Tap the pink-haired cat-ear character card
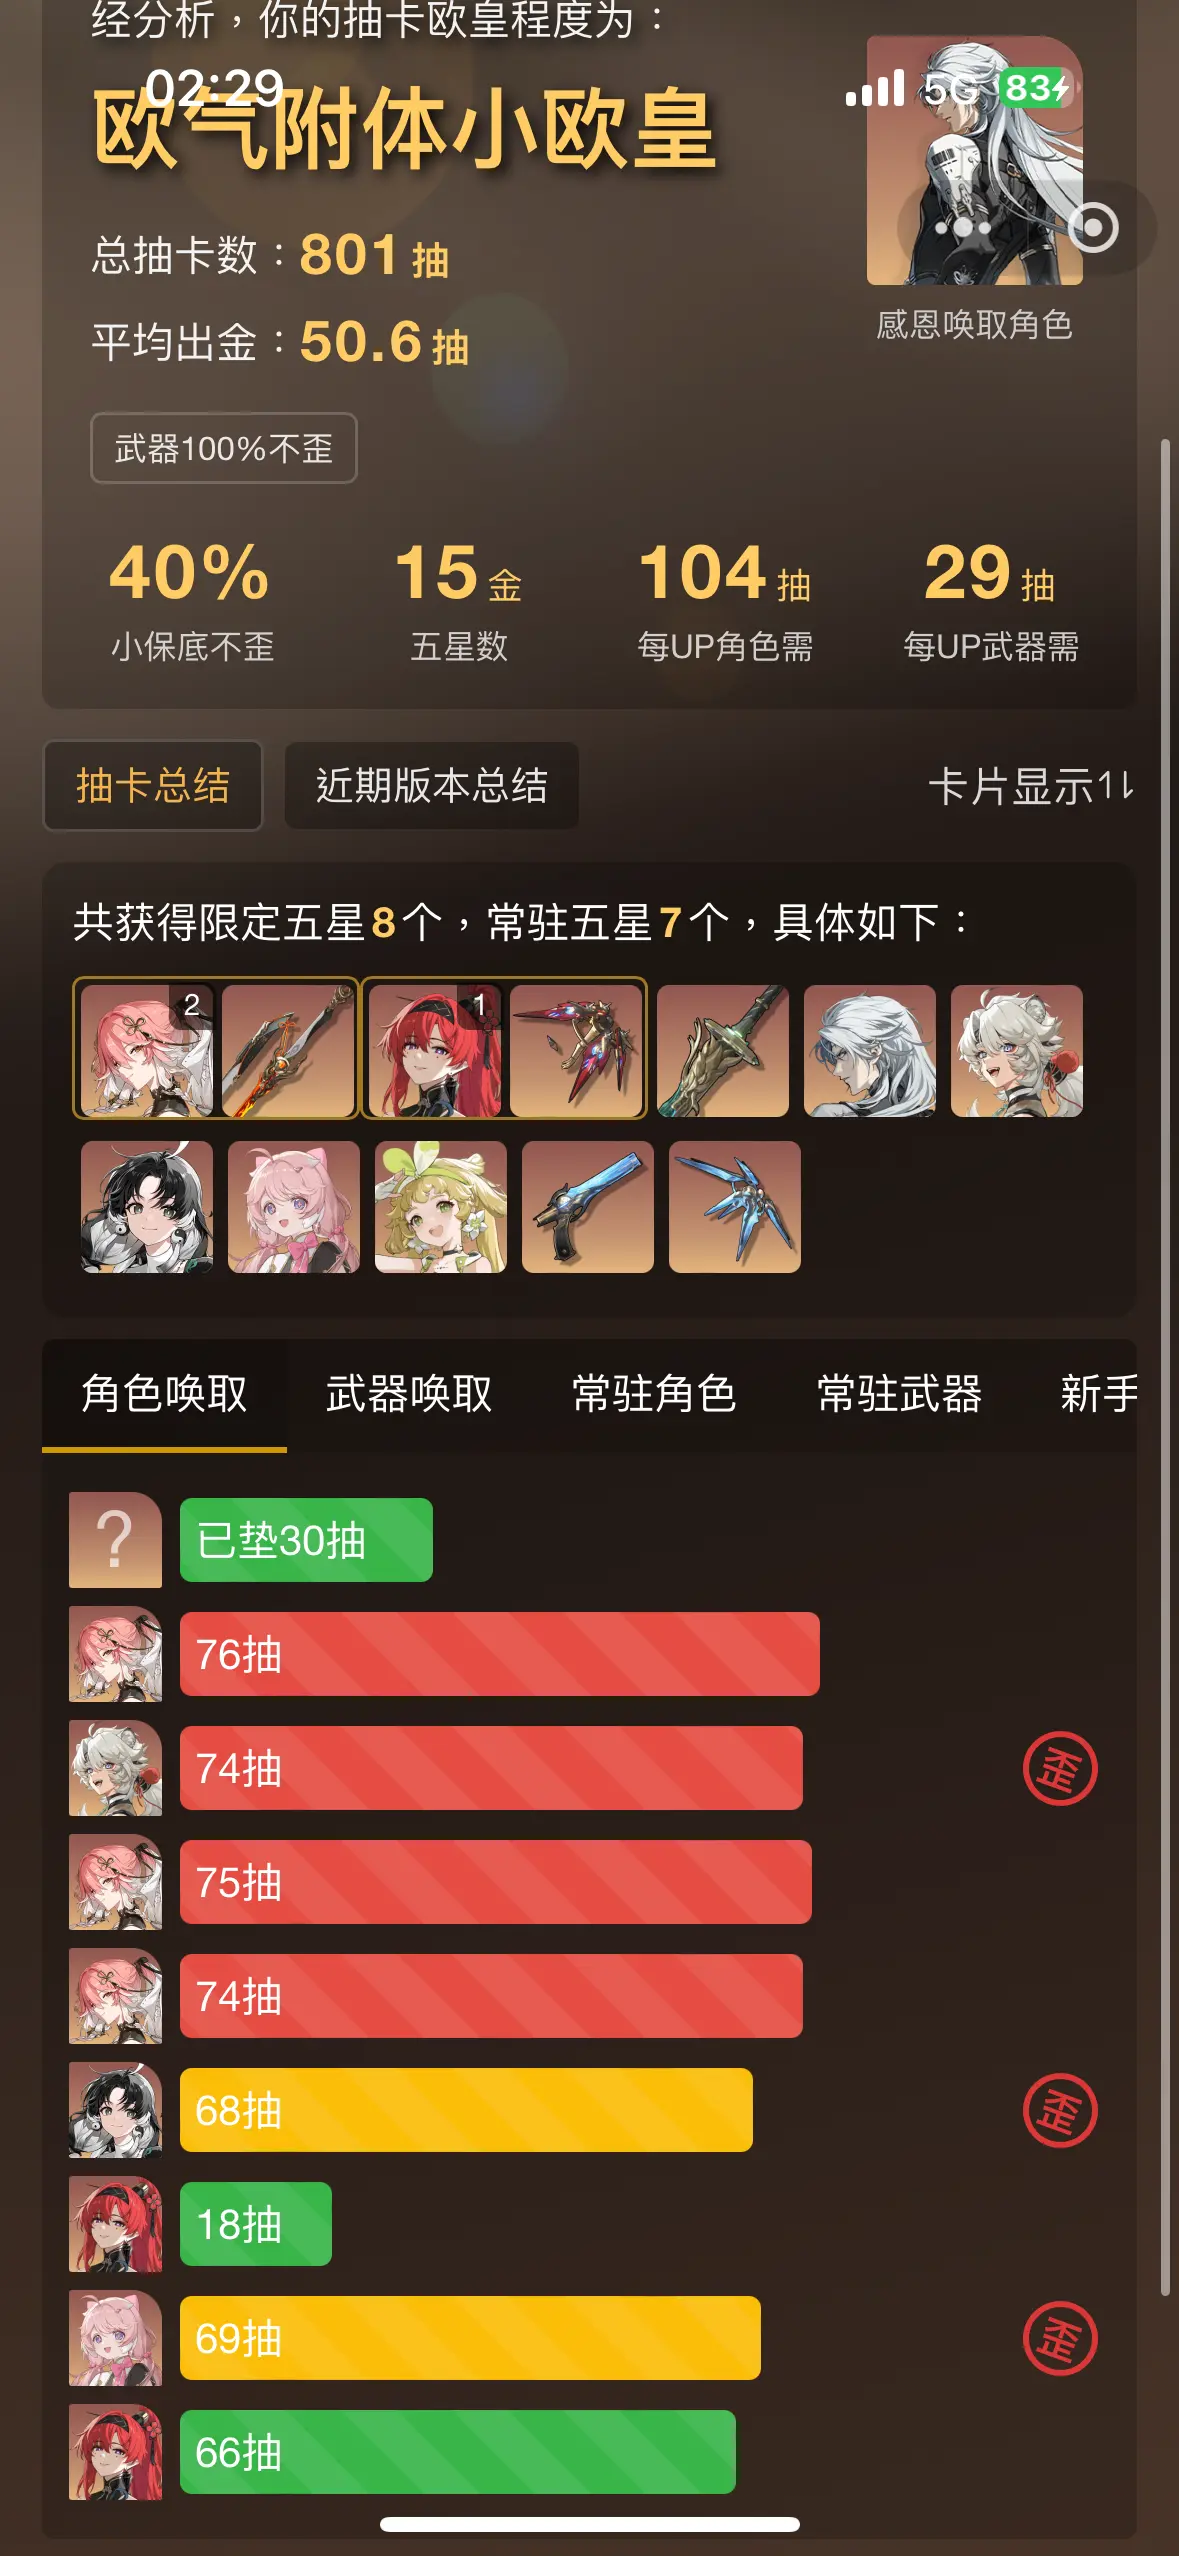Screen dimensions: 1179x2556 (x=294, y=1207)
